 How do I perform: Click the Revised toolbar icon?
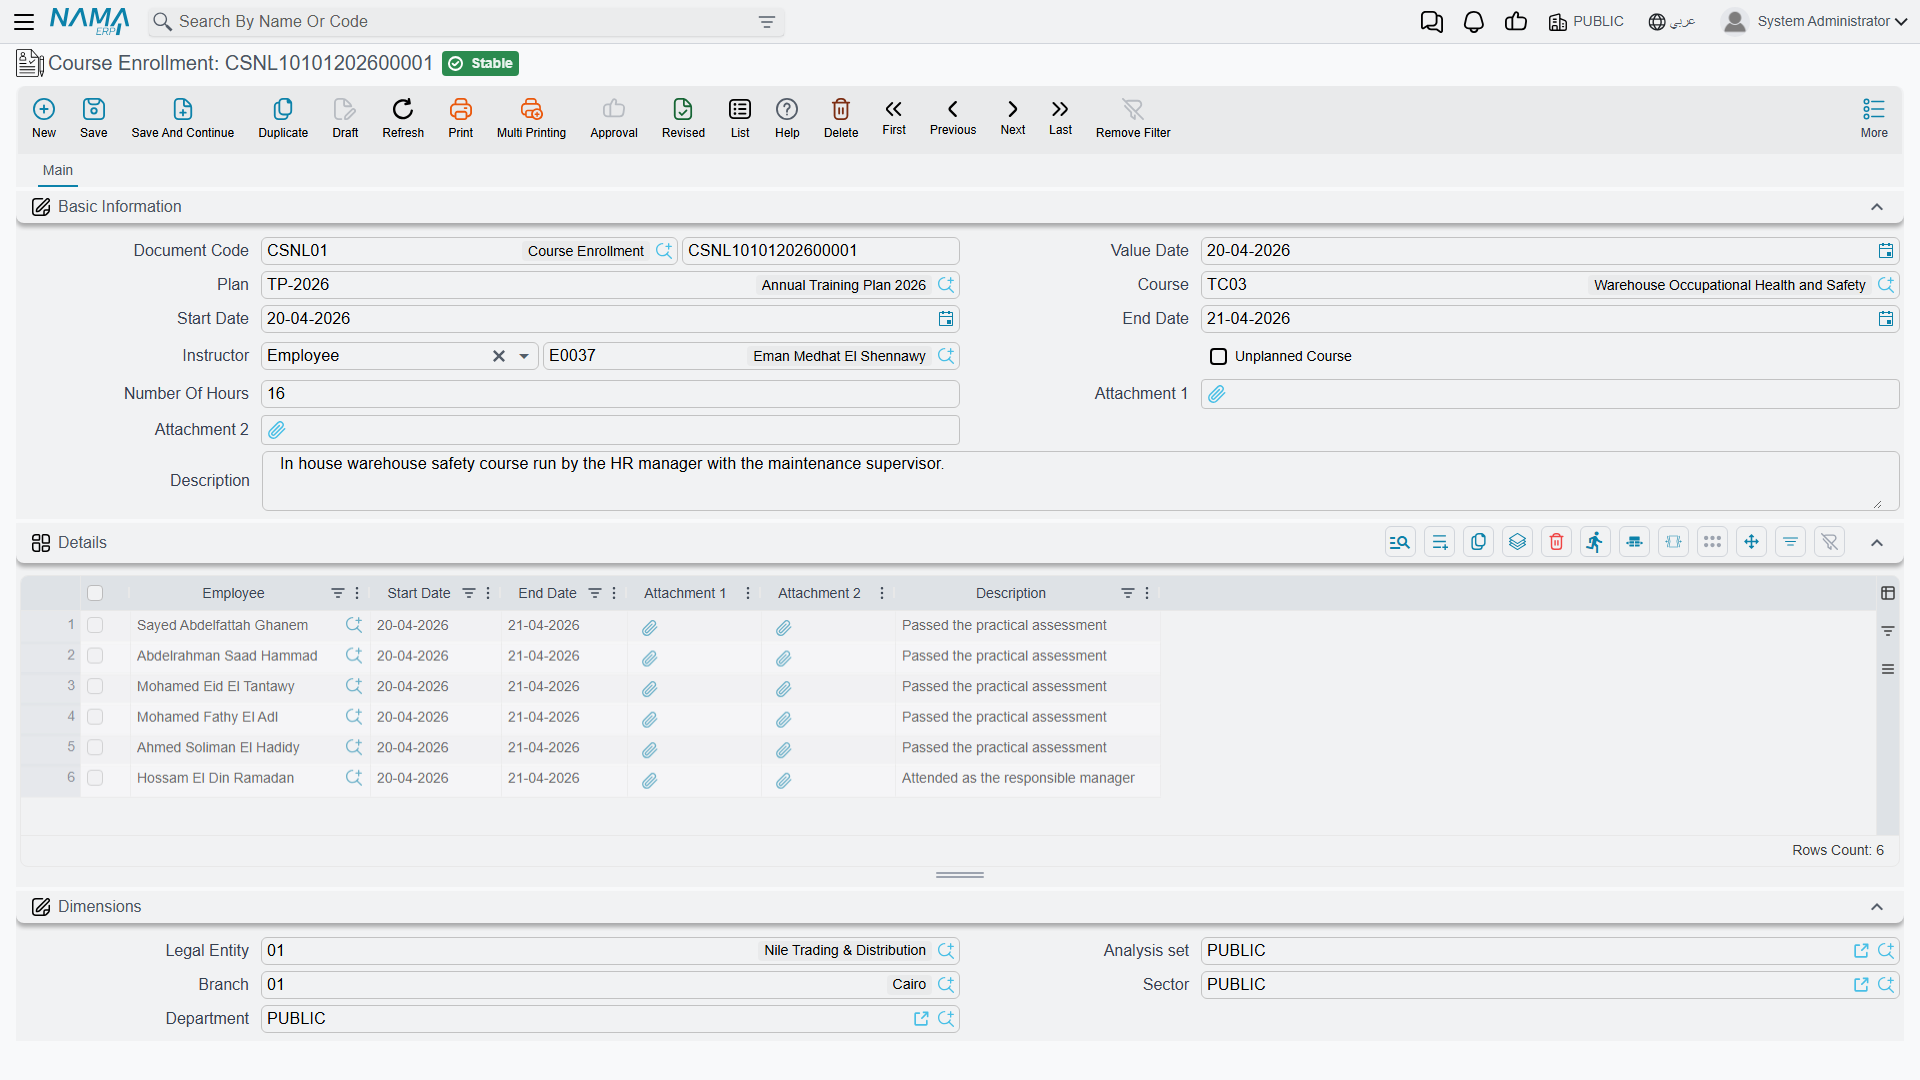point(683,118)
